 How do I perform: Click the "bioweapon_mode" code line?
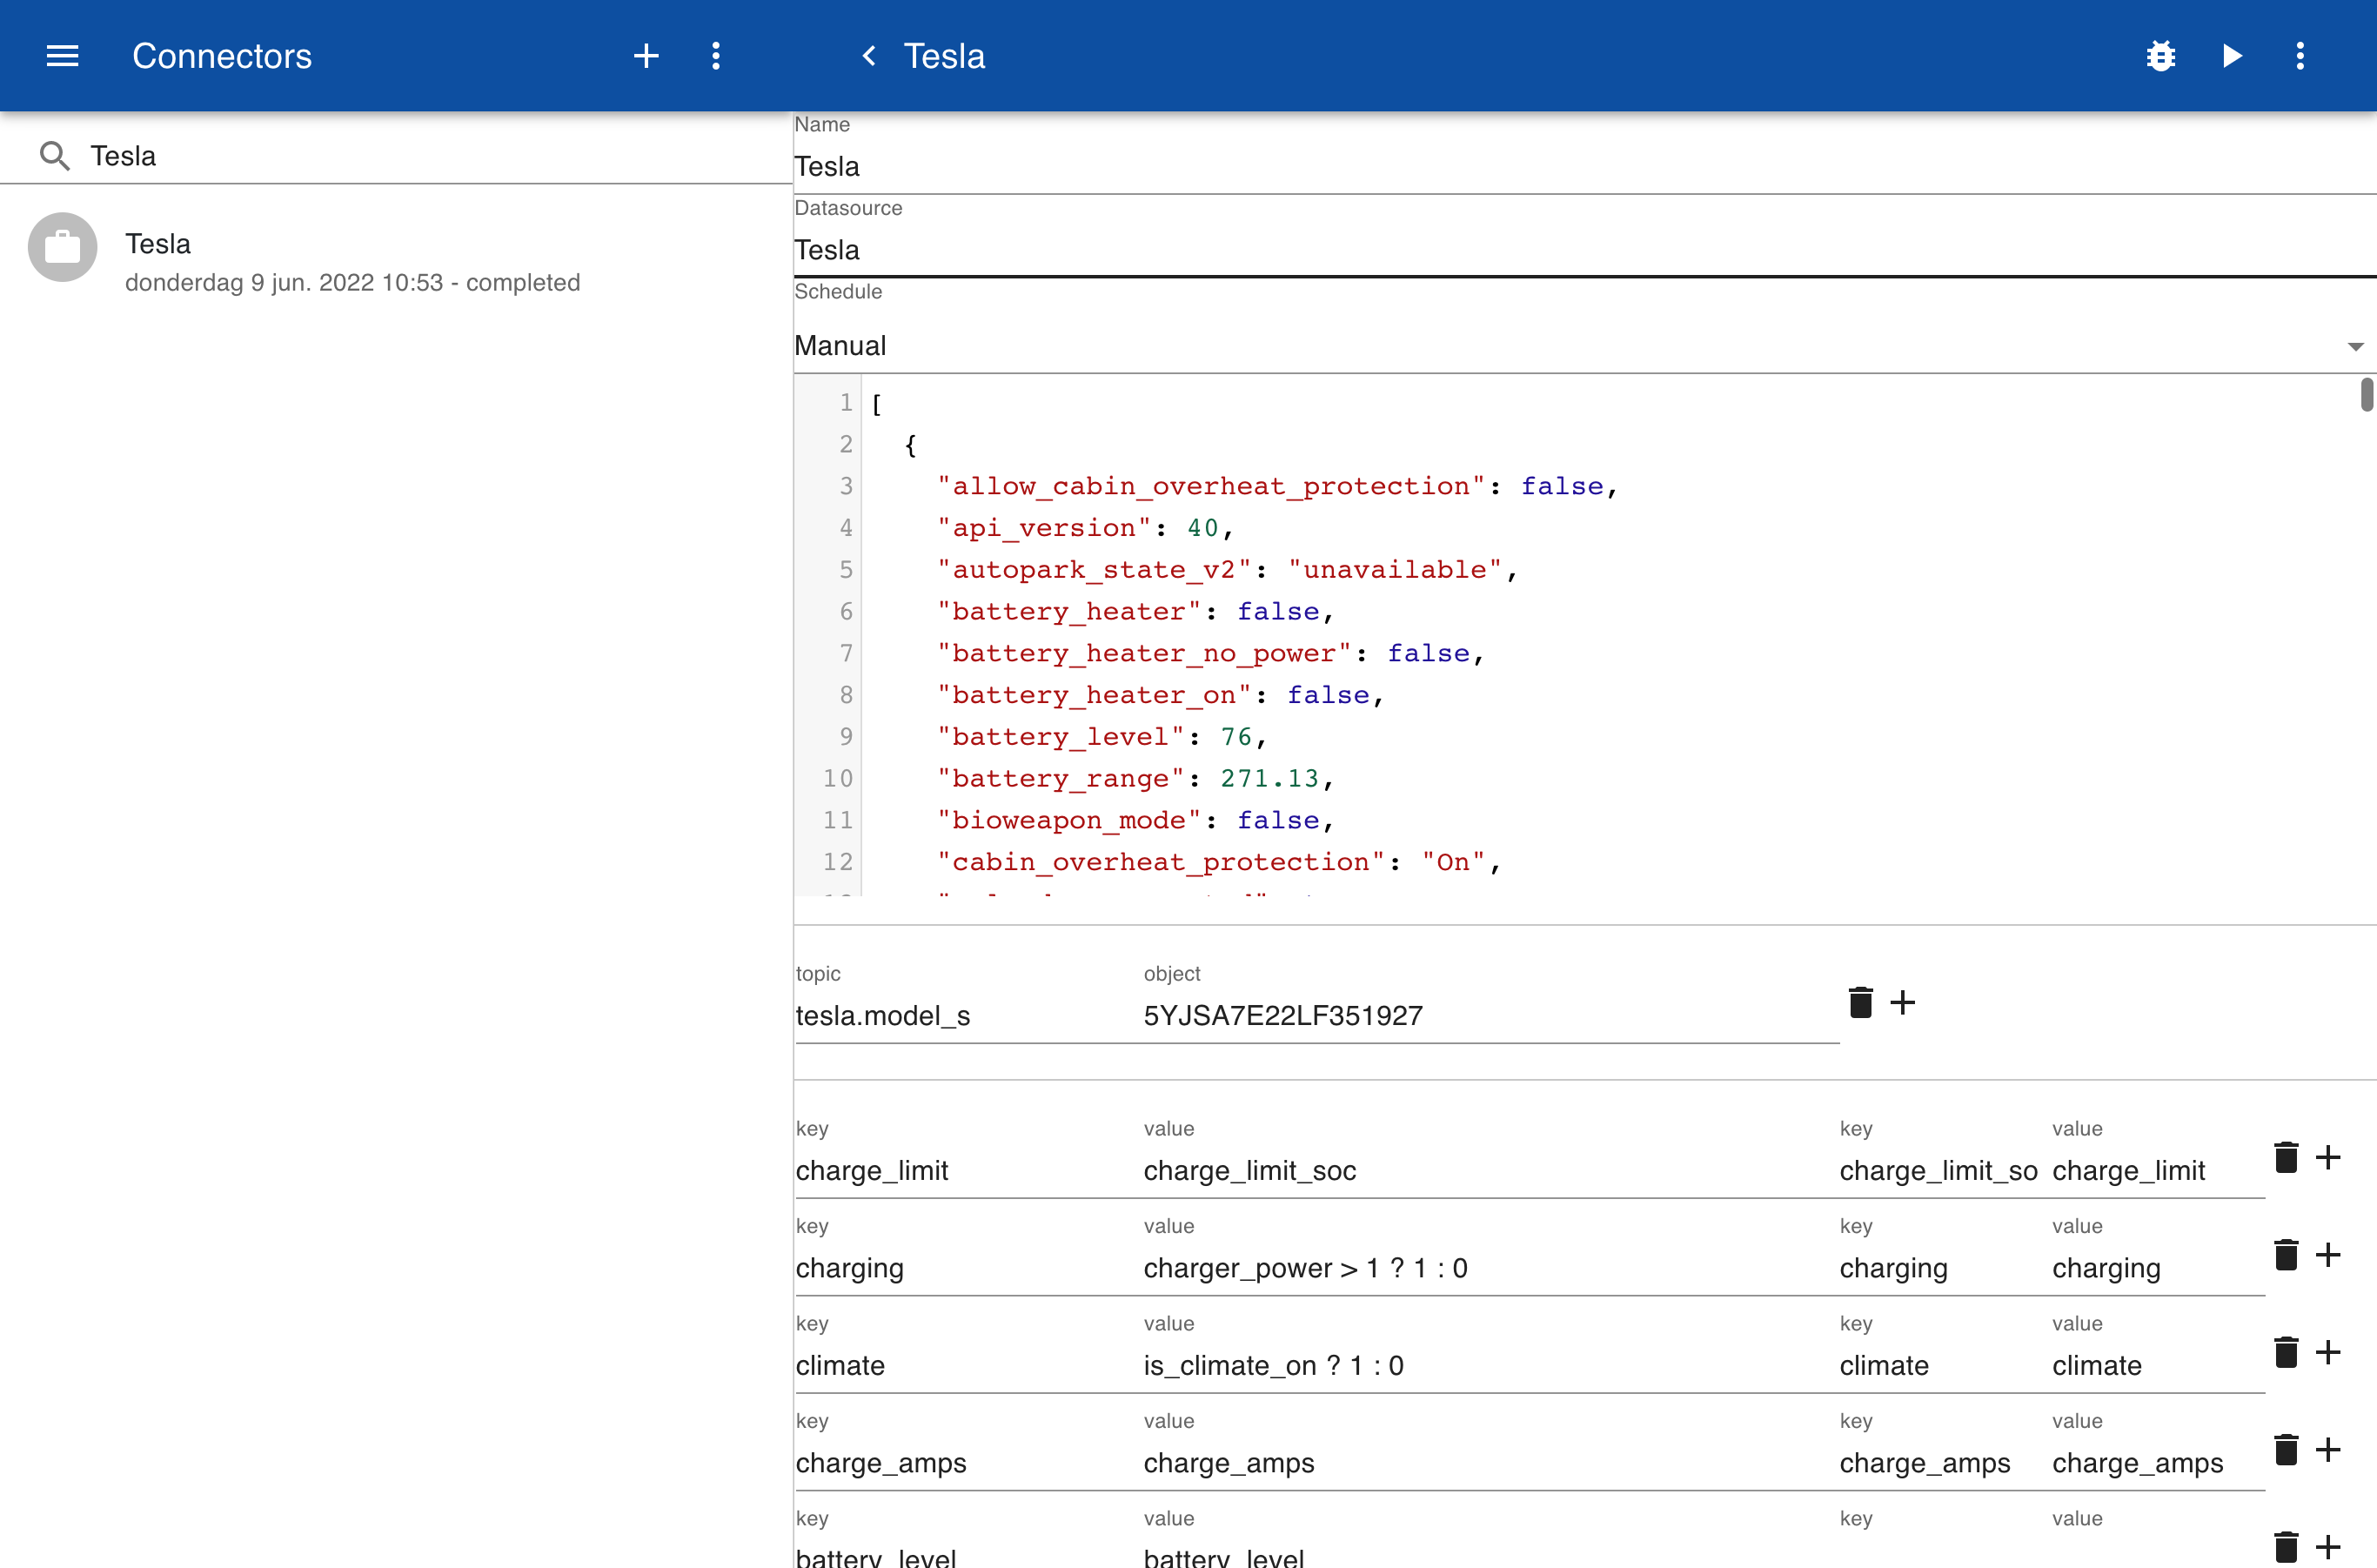click(1135, 821)
